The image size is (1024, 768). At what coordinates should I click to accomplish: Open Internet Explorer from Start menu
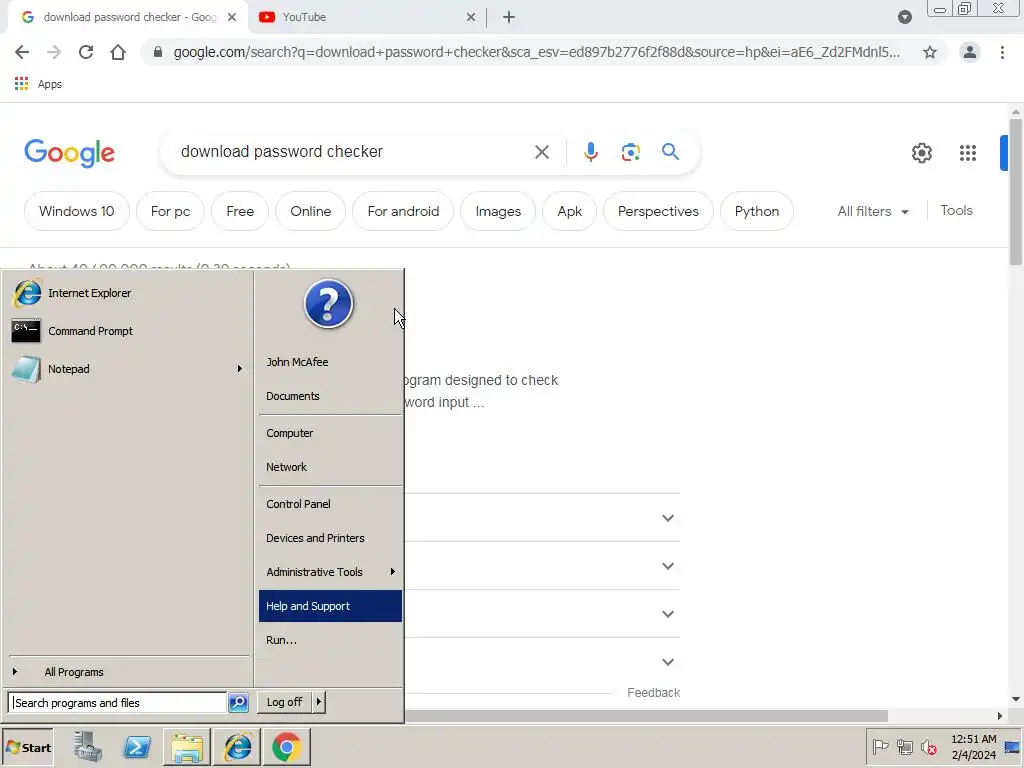[127, 293]
